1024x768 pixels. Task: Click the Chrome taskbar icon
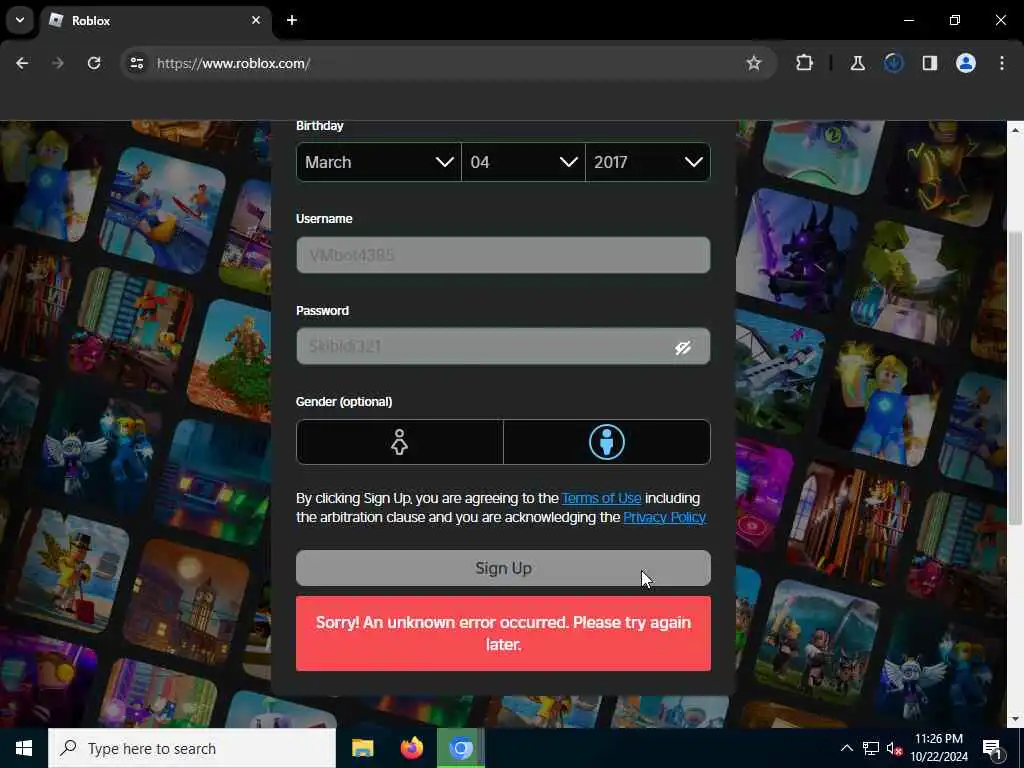pos(461,748)
